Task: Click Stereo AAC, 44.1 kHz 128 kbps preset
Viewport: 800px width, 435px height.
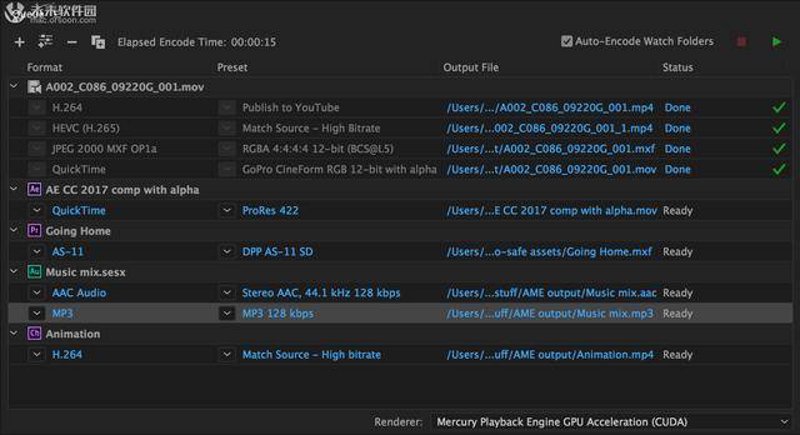Action: [x=321, y=293]
